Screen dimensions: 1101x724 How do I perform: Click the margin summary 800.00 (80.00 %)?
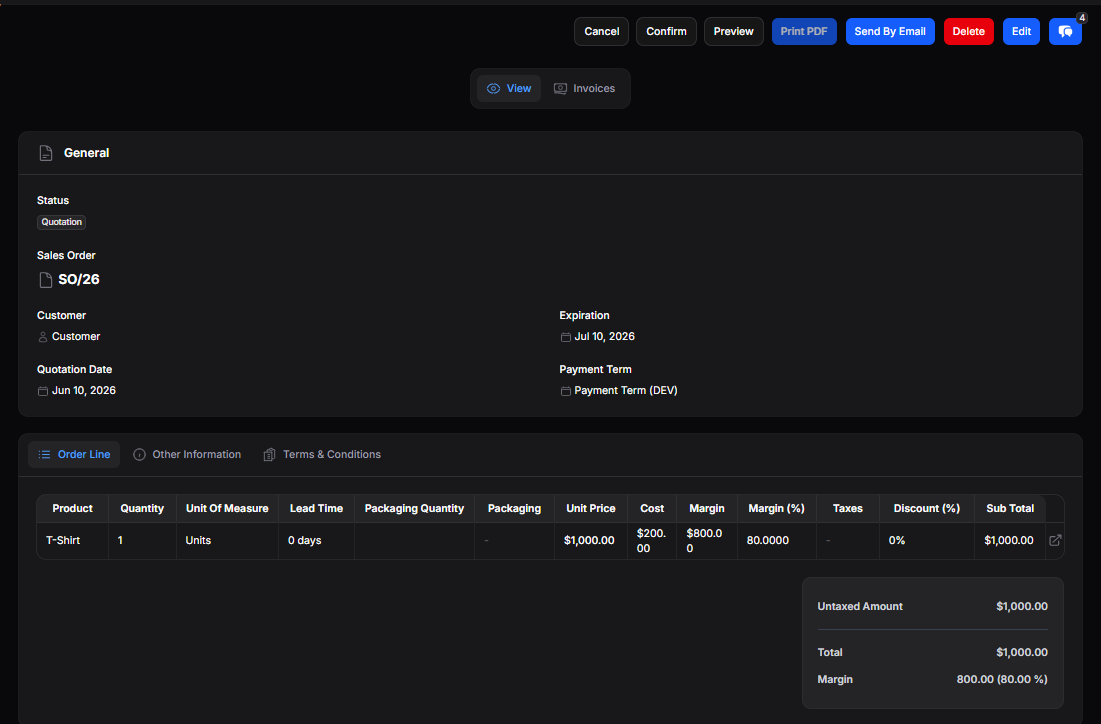pos(1002,679)
